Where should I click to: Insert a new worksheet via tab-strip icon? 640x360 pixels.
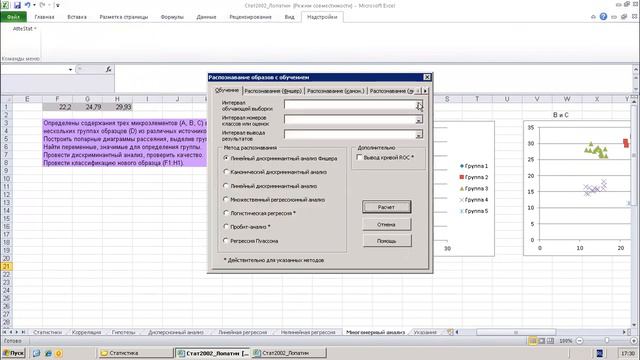[450, 332]
